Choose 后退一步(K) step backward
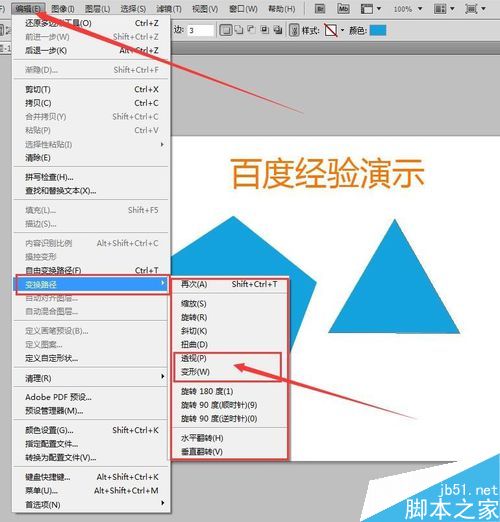The height and width of the screenshot is (522, 500). click(x=92, y=50)
